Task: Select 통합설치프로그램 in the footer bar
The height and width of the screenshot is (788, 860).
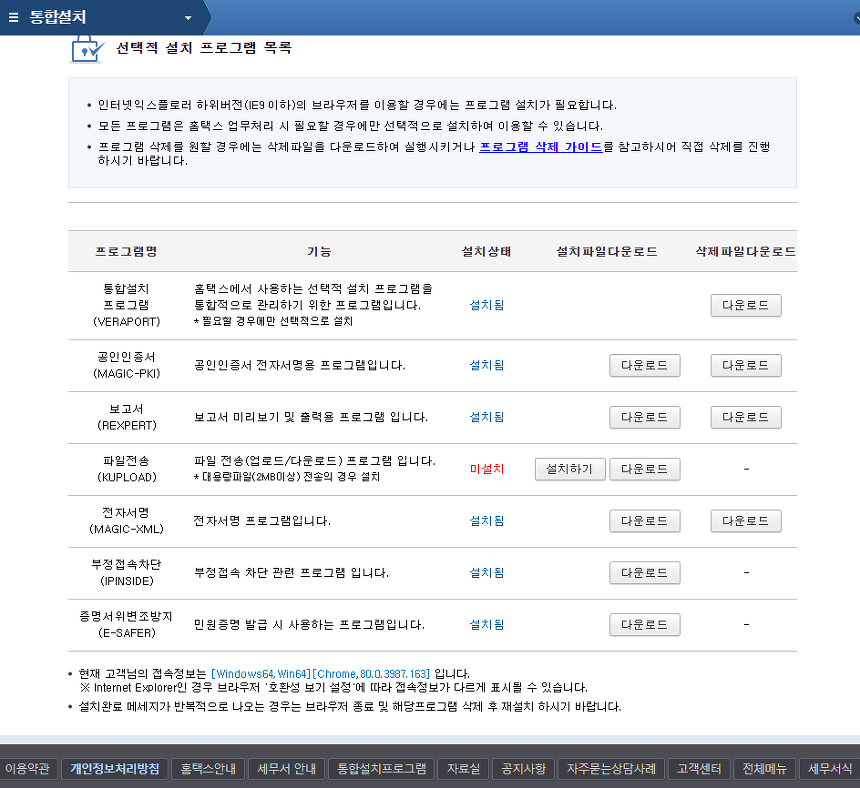Action: [x=381, y=769]
